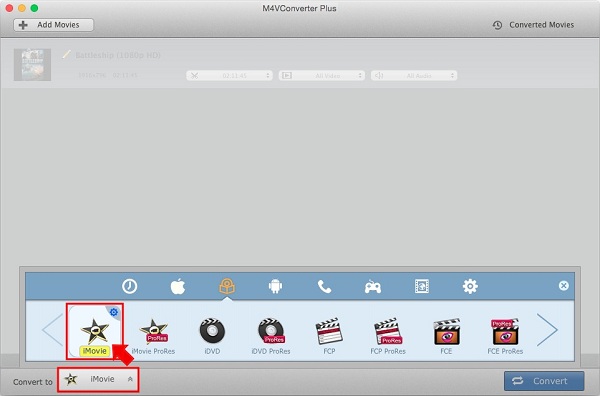Show previous profiles with left arrow
The image size is (600, 396).
pos(52,330)
